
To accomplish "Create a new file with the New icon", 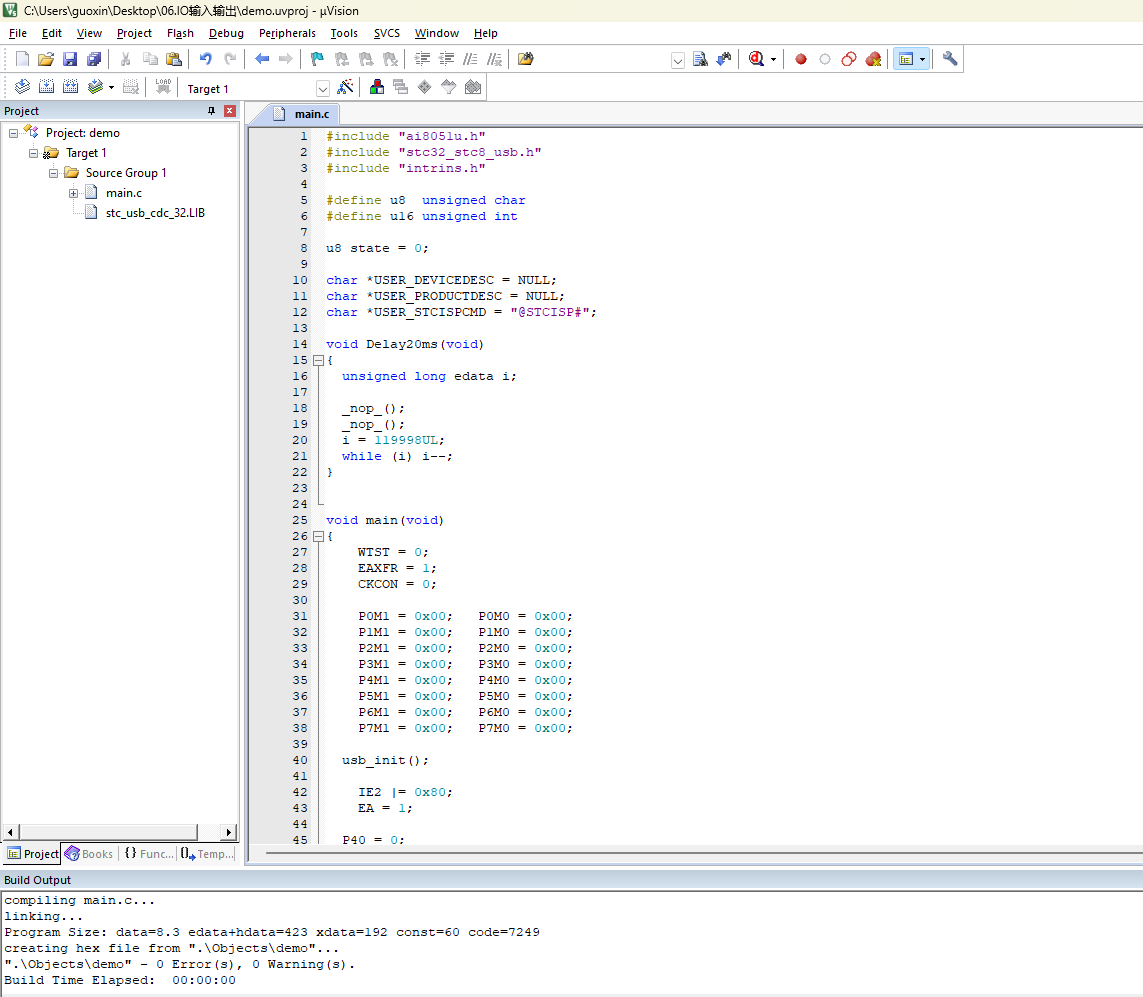I will (22, 59).
